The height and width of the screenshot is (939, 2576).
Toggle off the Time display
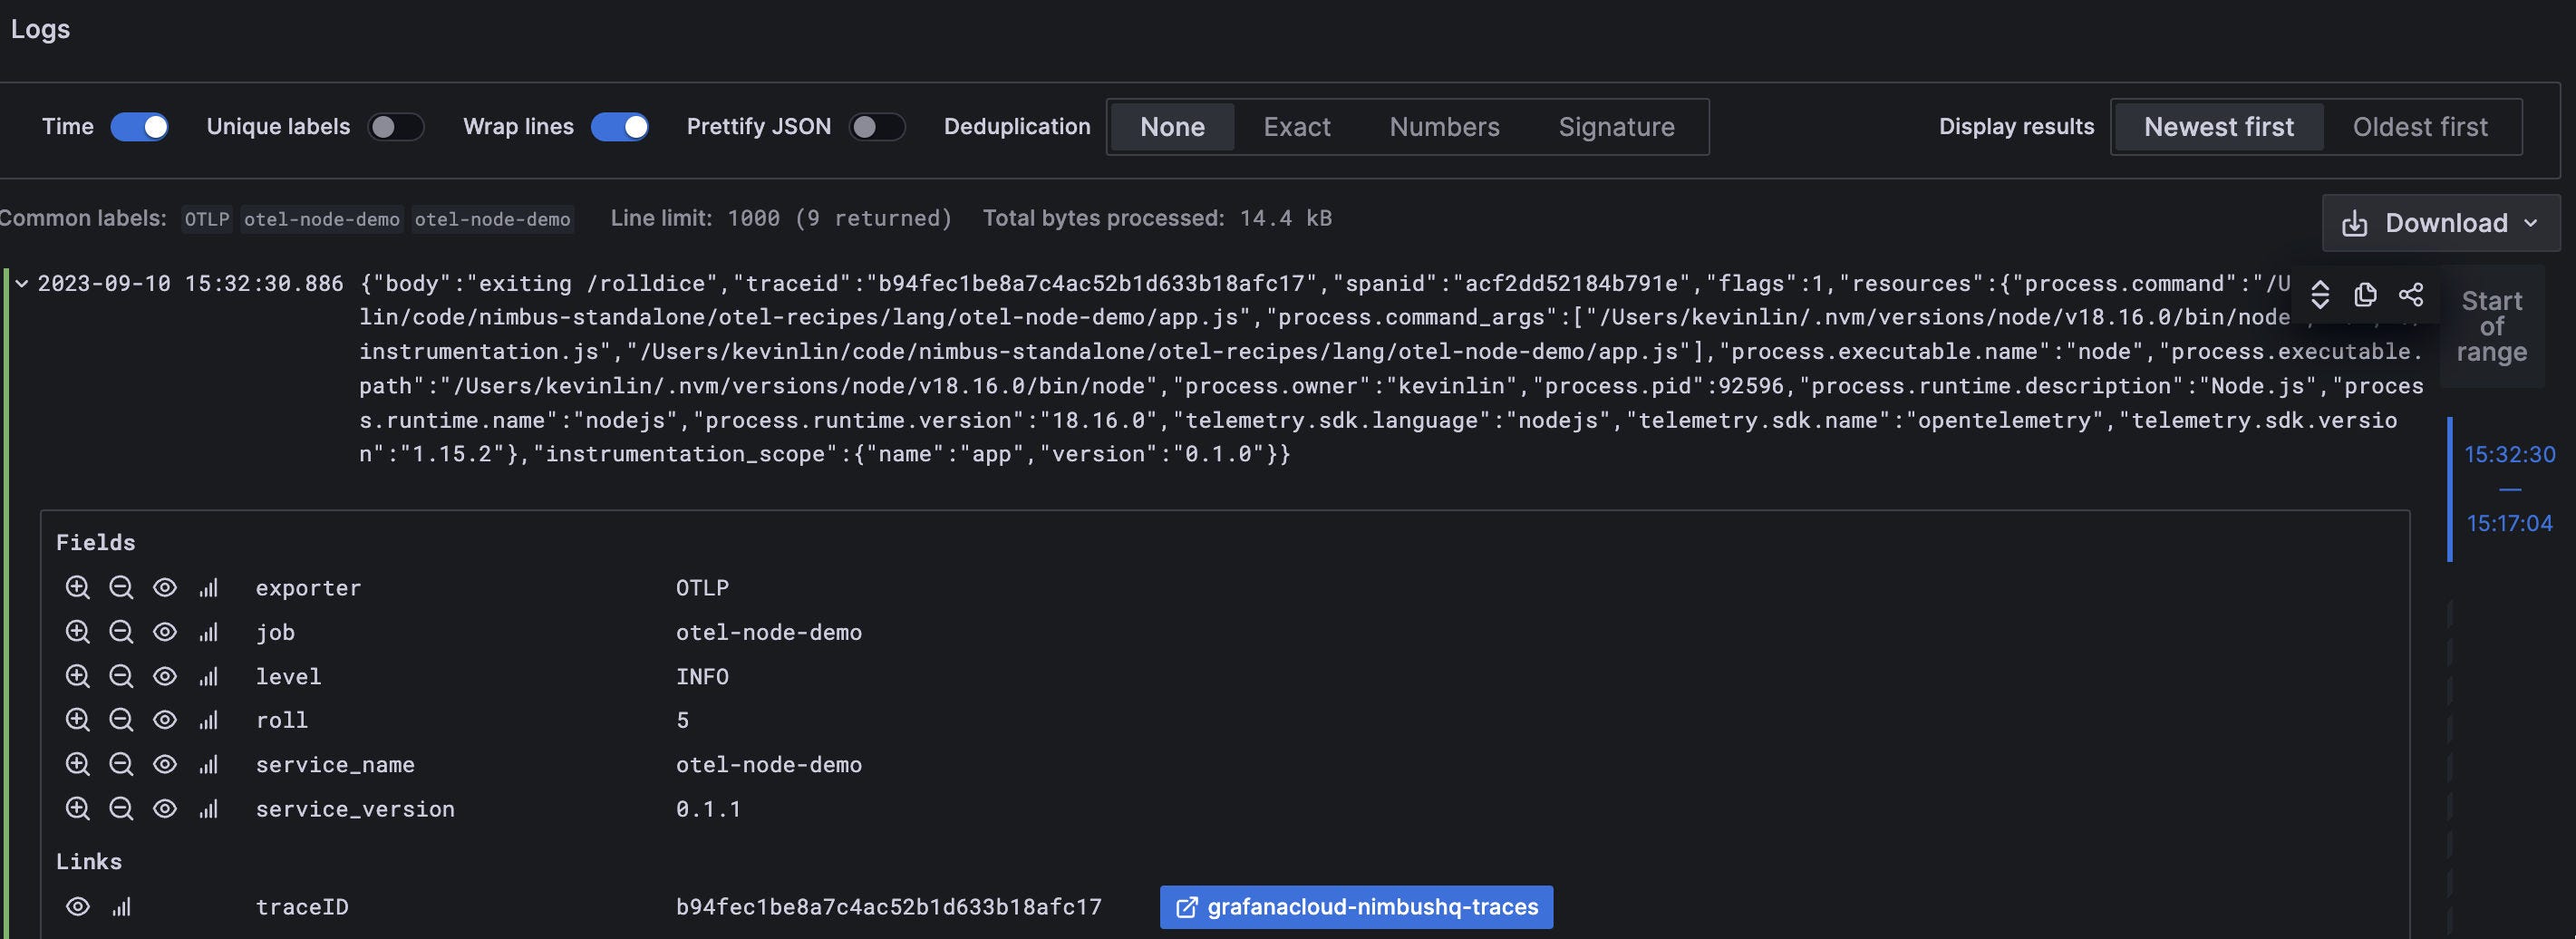(x=140, y=127)
